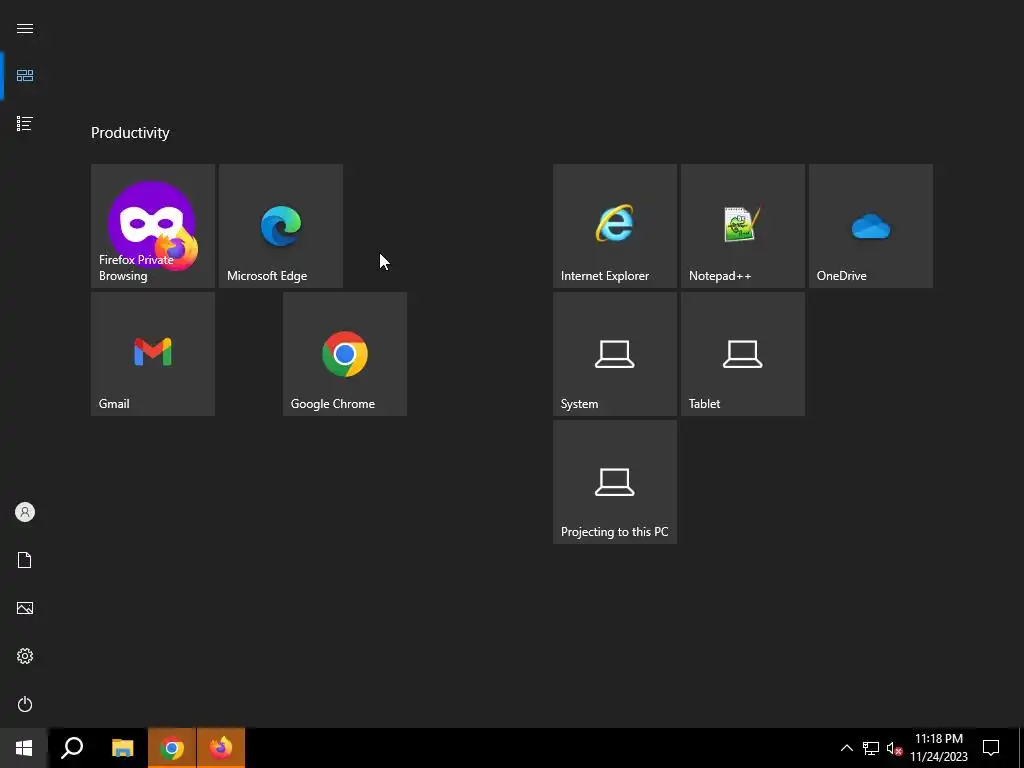
Task: Open the Firefox Private Browsing tile
Action: tap(153, 225)
